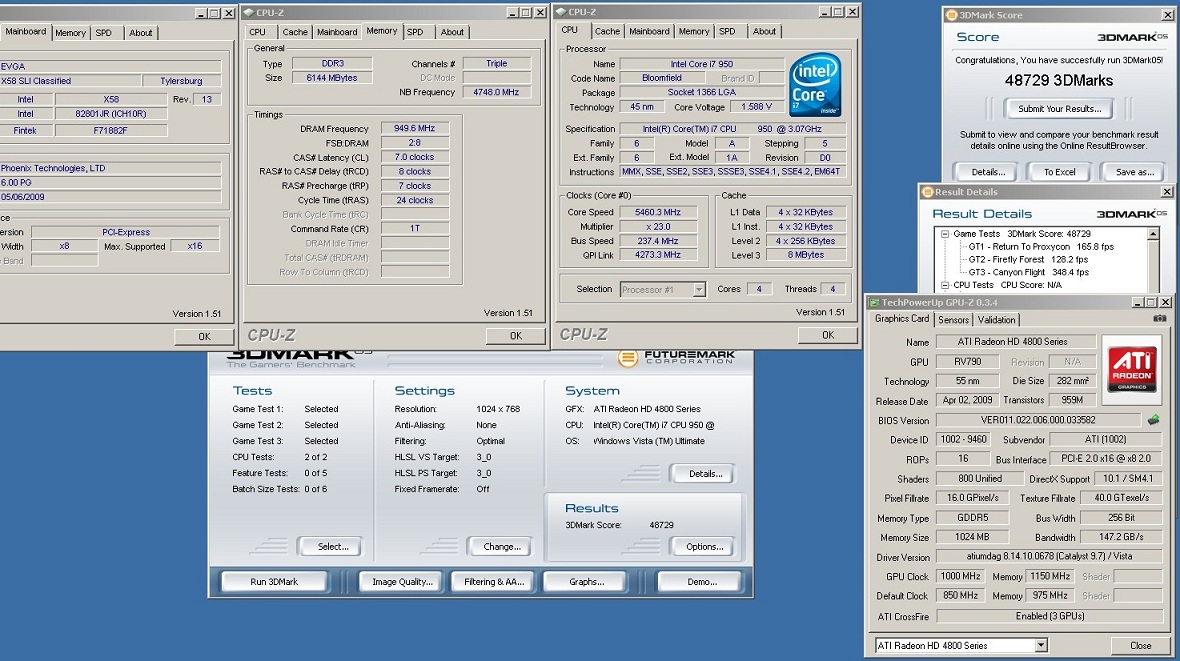Click the GPU-Z title bar icon
Viewport: 1180px width, 661px height.
pyautogui.click(x=874, y=302)
